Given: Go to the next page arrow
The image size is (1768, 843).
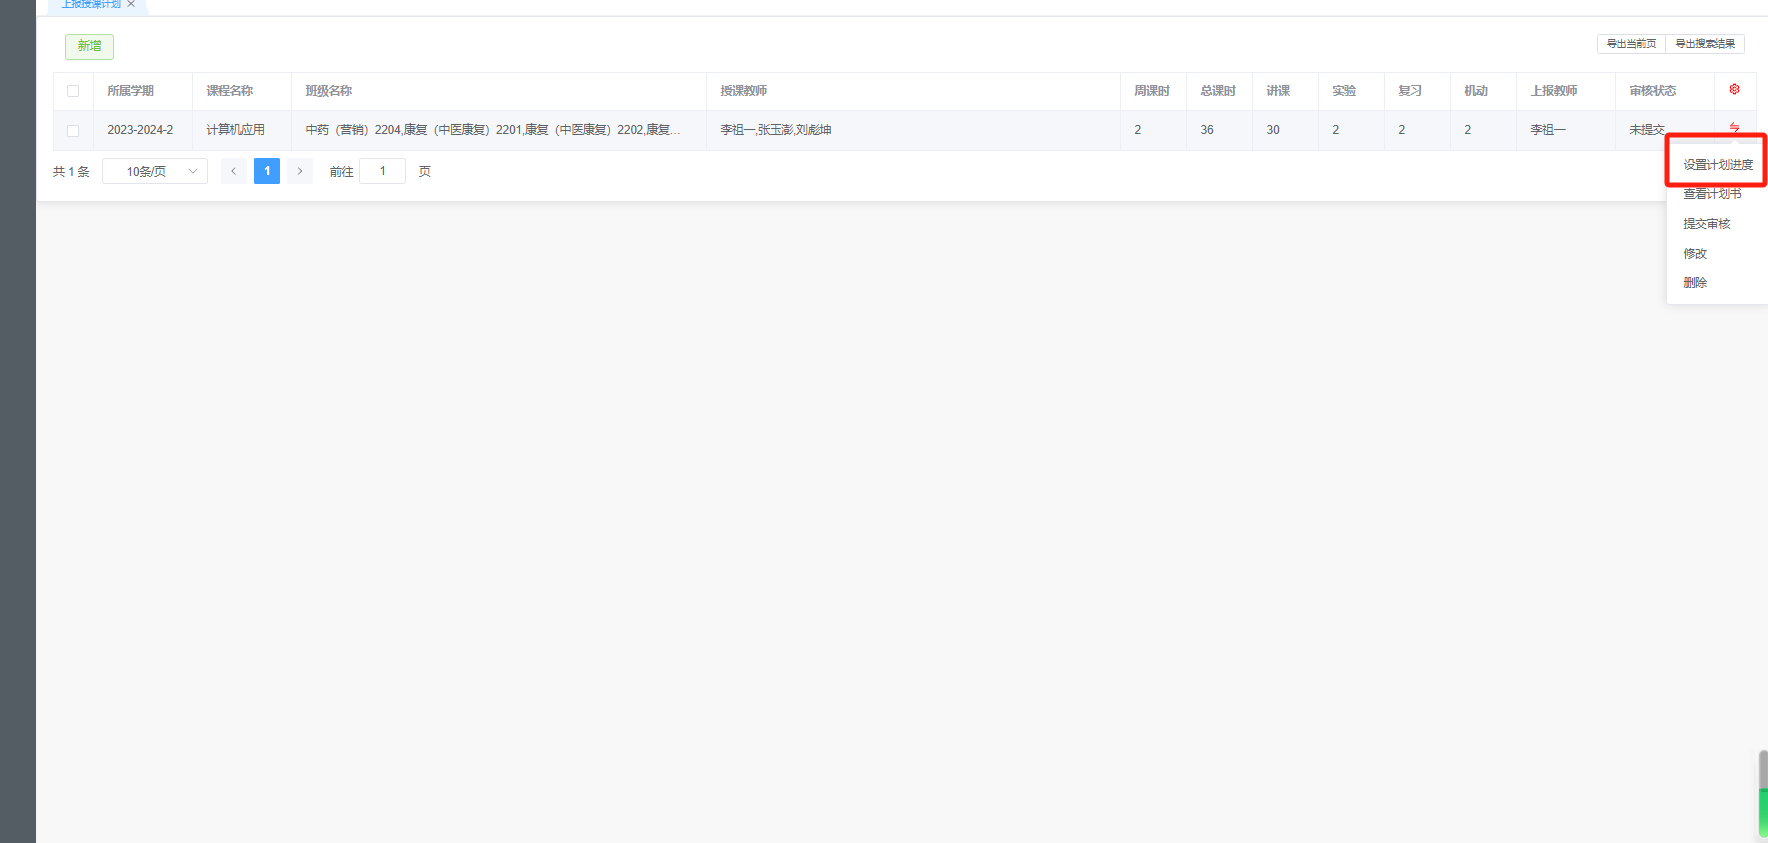Looking at the screenshot, I should pos(300,171).
